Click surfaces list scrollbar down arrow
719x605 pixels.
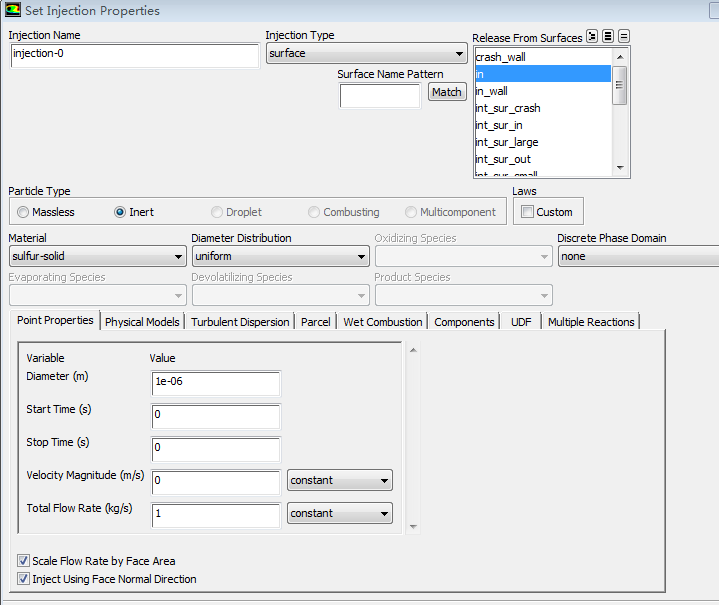click(x=620, y=168)
